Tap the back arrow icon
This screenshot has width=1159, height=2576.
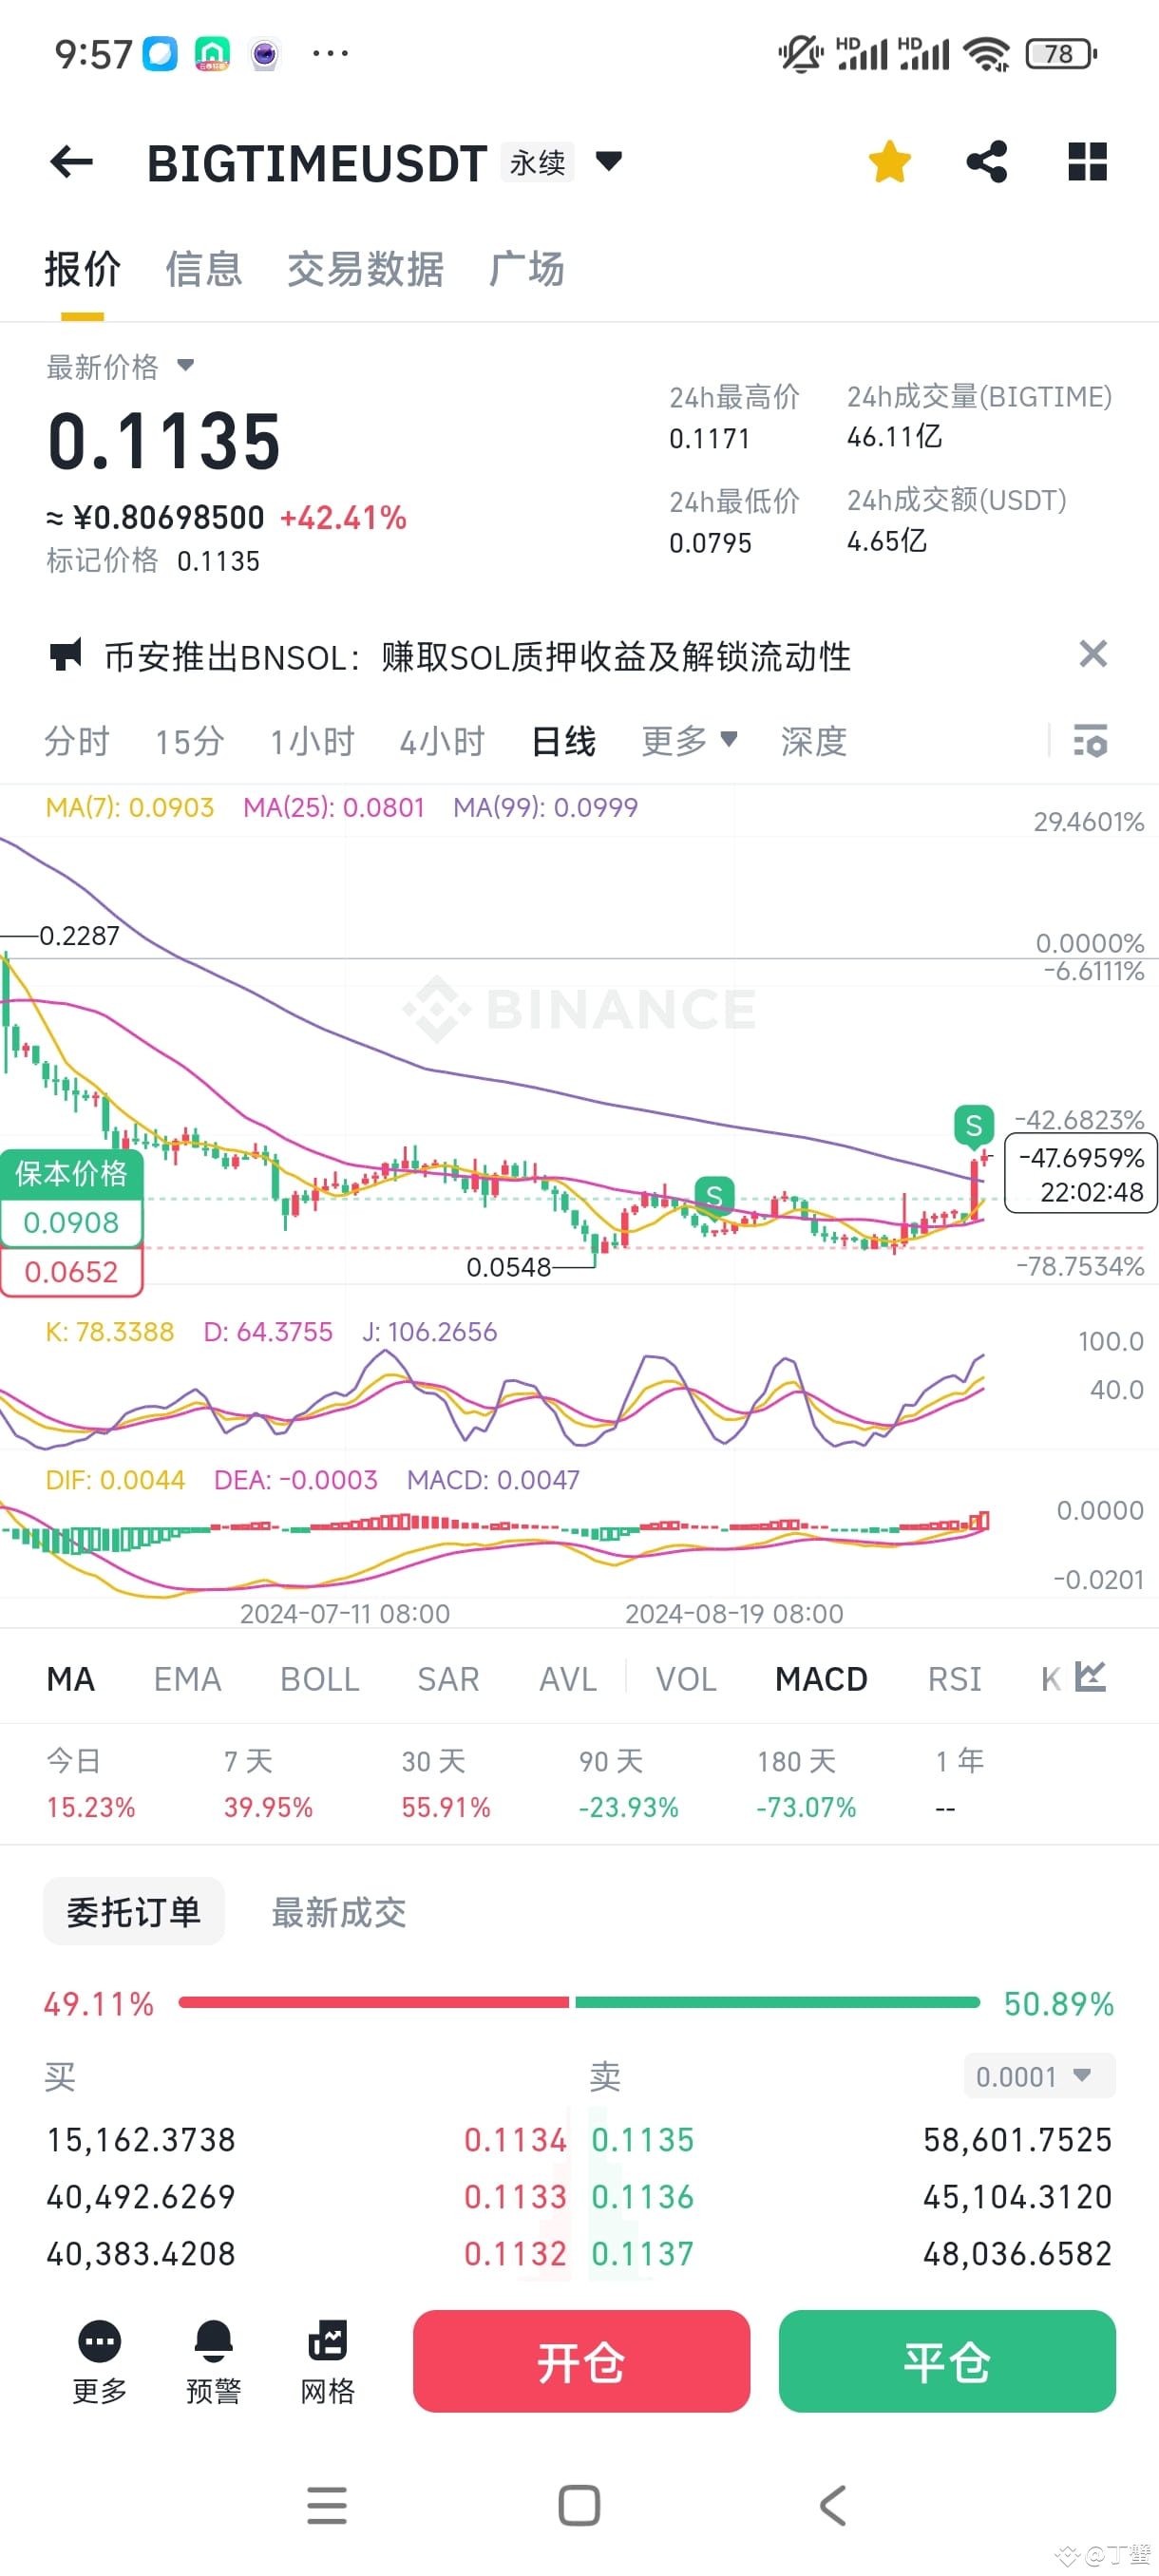[x=71, y=162]
